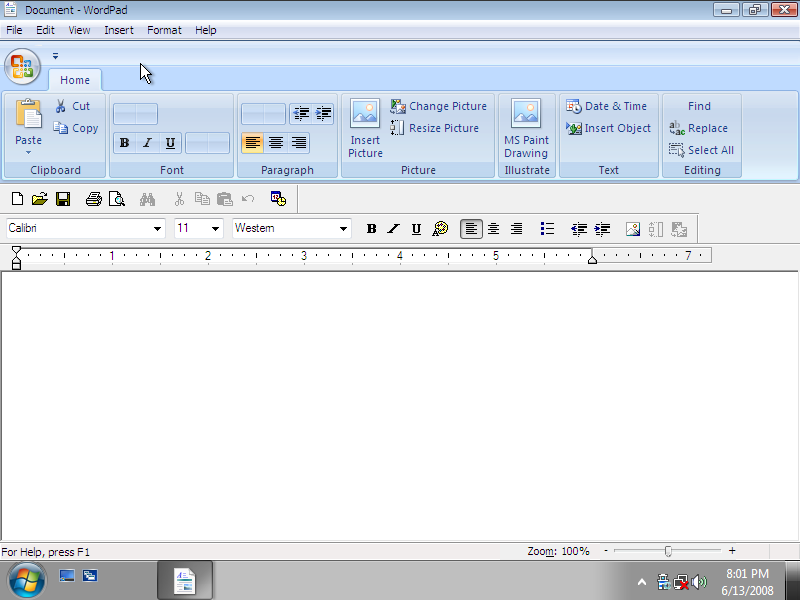
Task: Click Insert Object in the Text group
Action: 608,128
